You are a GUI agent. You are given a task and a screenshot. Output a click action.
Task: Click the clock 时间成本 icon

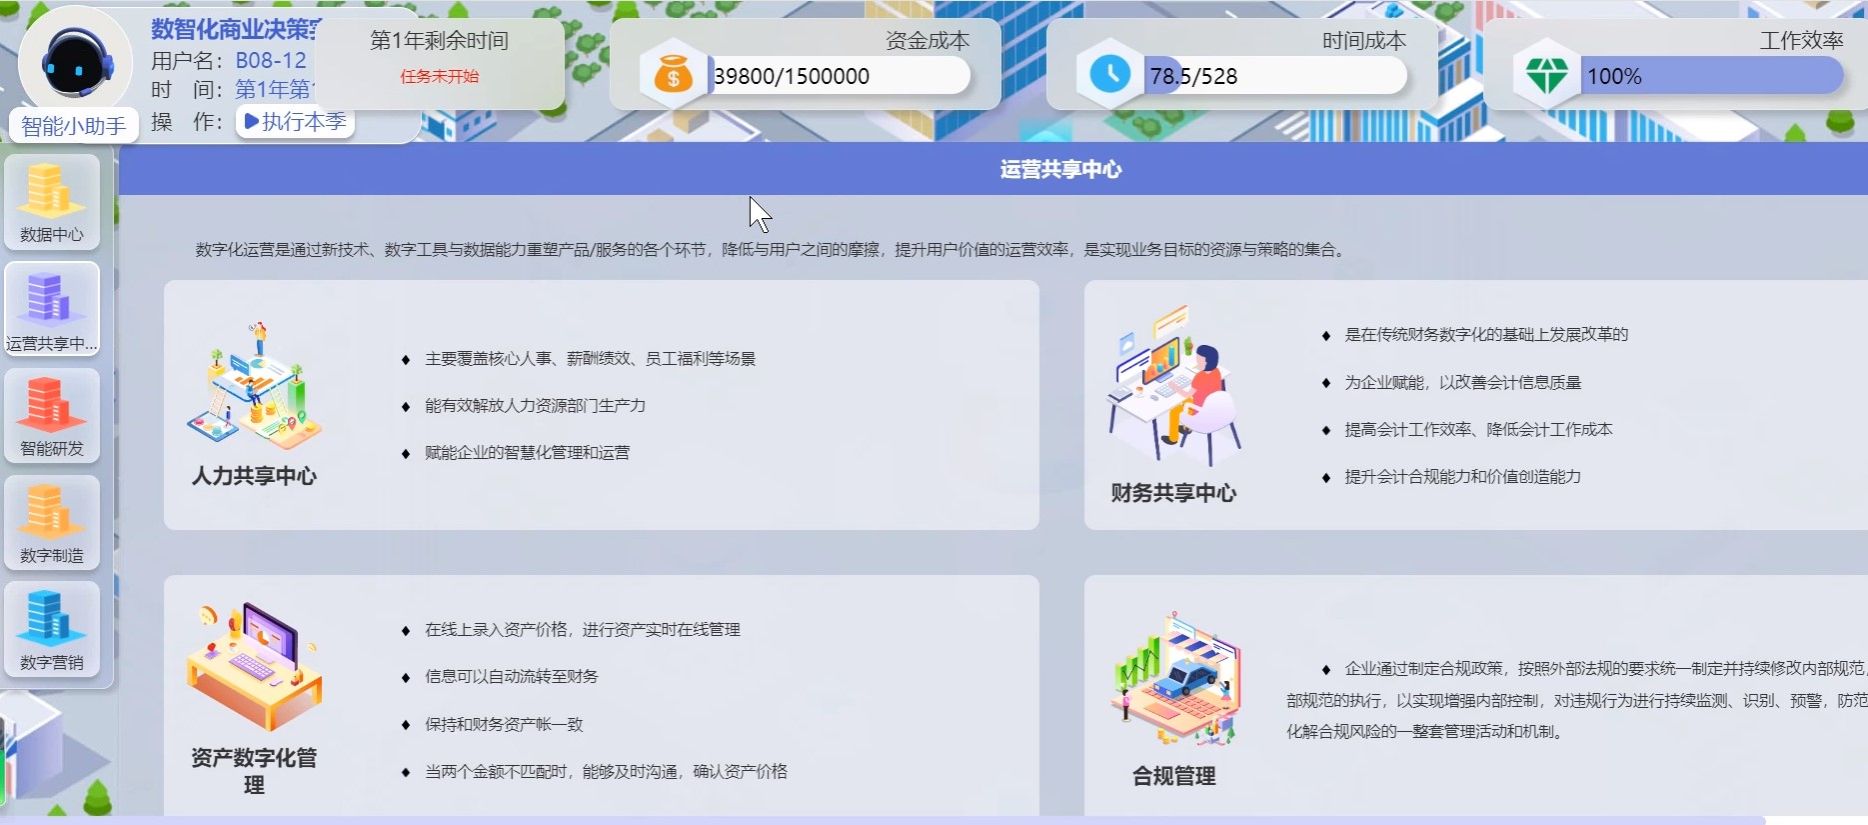1109,74
